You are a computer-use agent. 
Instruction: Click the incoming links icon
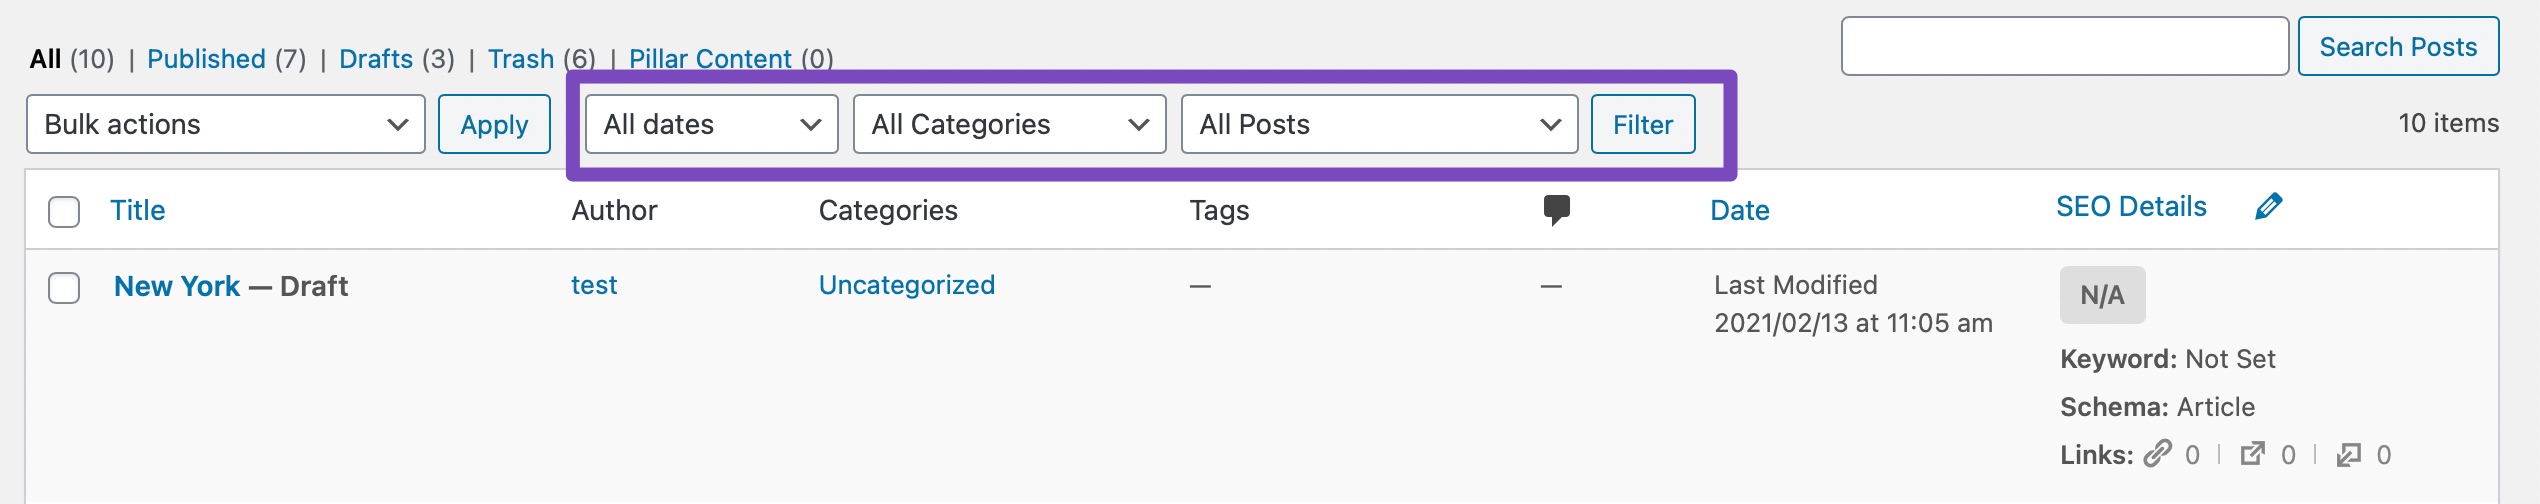pyautogui.click(x=2348, y=455)
